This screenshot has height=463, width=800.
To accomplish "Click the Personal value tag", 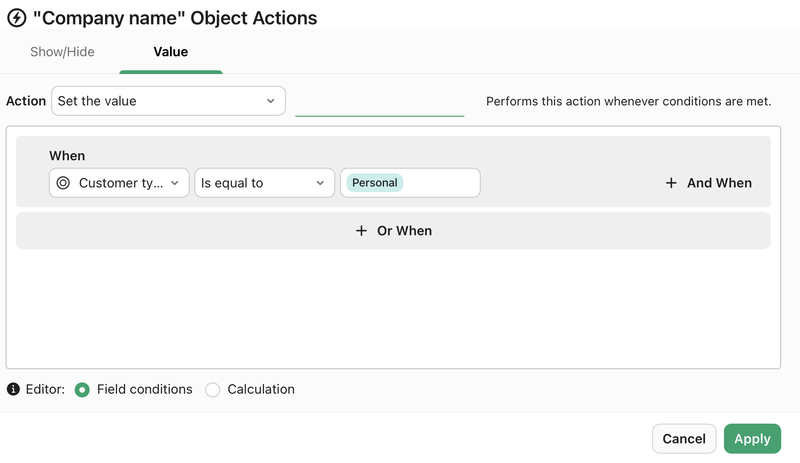I will pyautogui.click(x=375, y=183).
